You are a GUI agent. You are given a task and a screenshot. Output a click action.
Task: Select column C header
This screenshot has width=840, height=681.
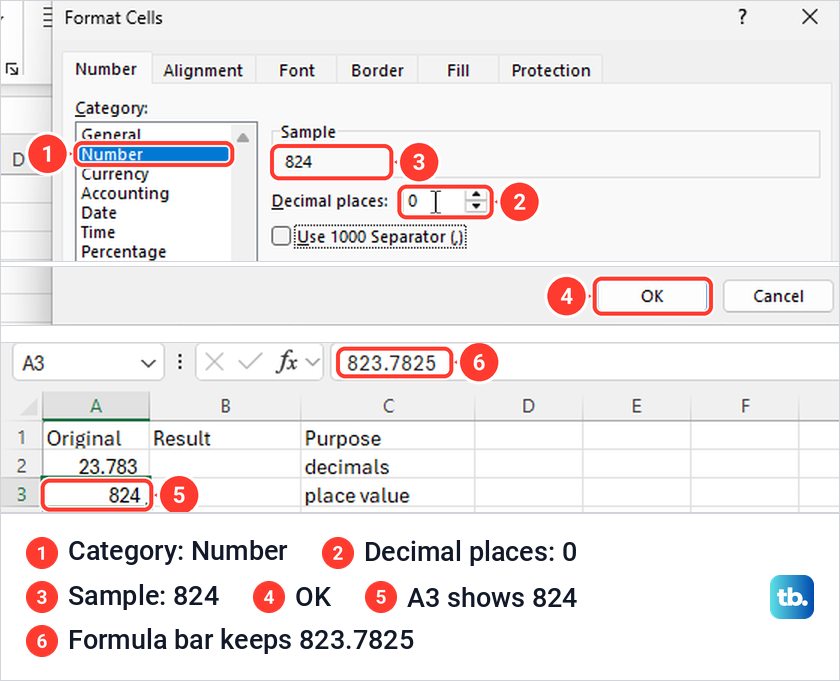388,406
